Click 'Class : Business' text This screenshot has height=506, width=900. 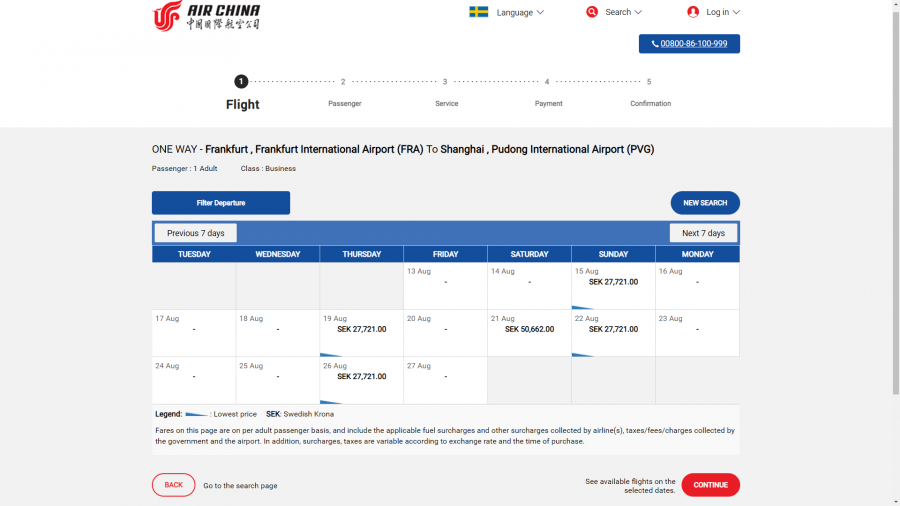[x=268, y=169]
